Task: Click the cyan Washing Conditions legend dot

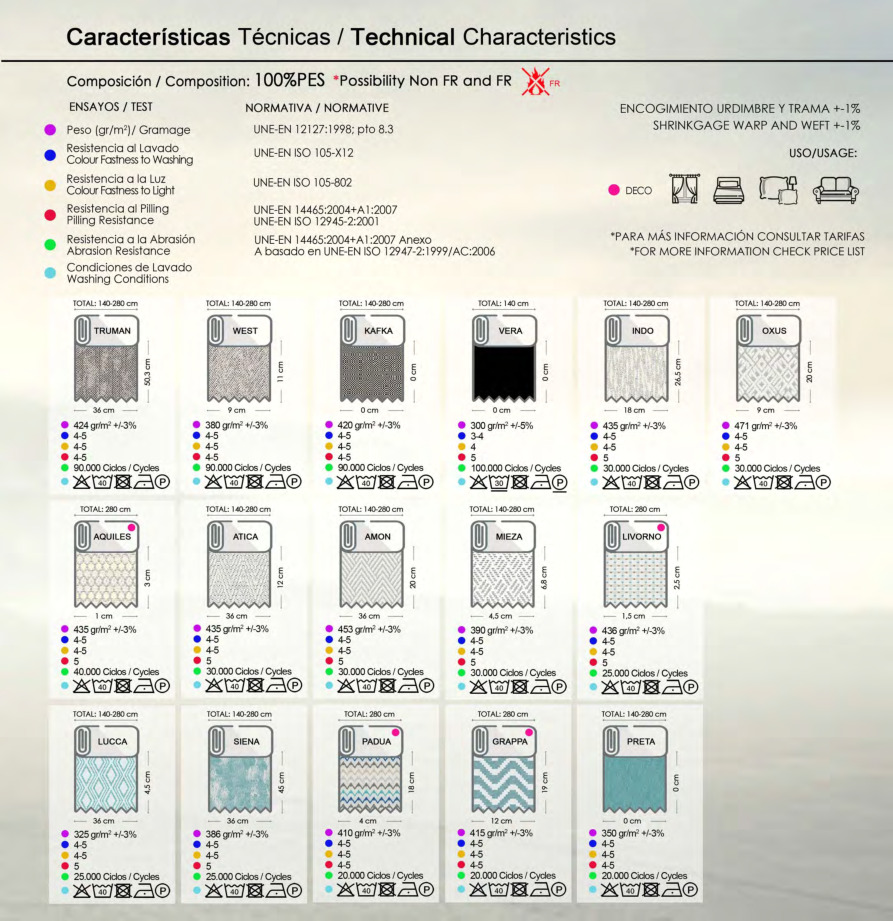Action: 51,273
